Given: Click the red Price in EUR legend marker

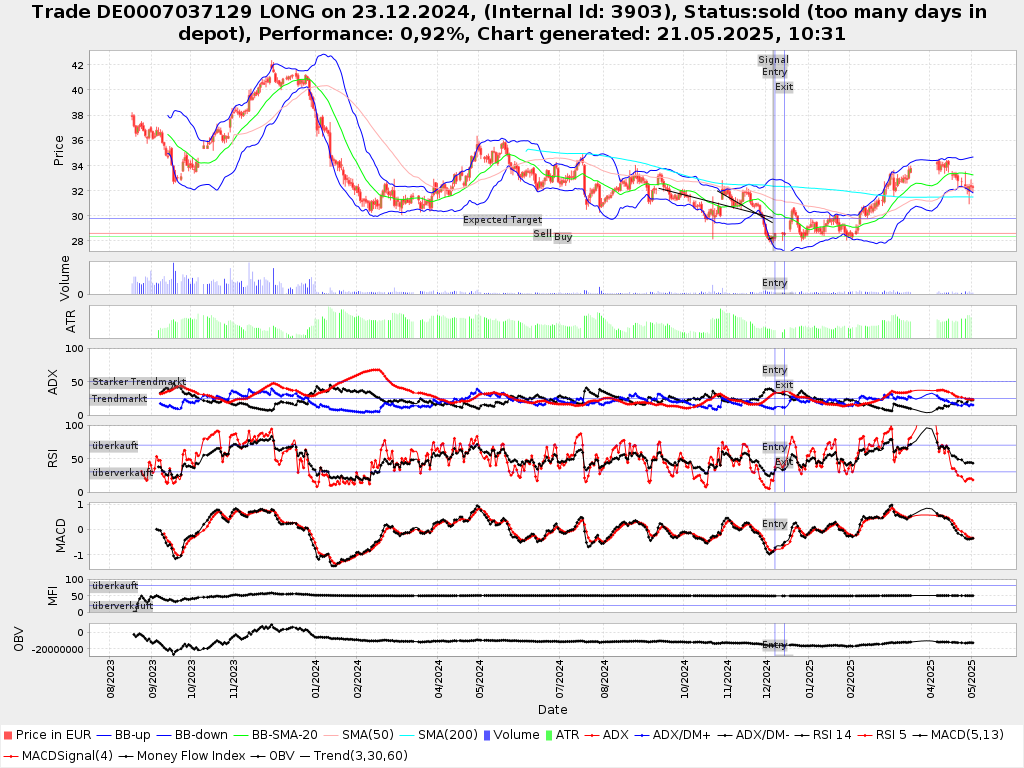Looking at the screenshot, I should pyautogui.click(x=9, y=735).
